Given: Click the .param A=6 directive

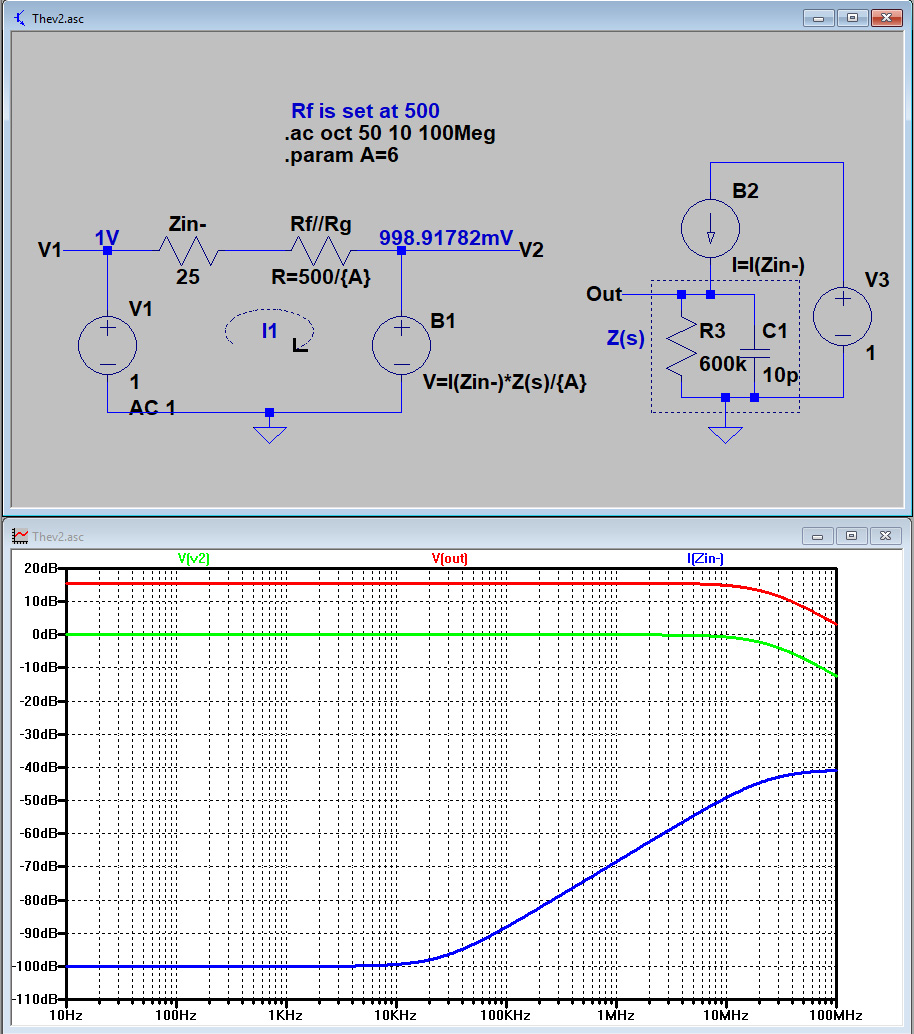Looking at the screenshot, I should point(342,156).
